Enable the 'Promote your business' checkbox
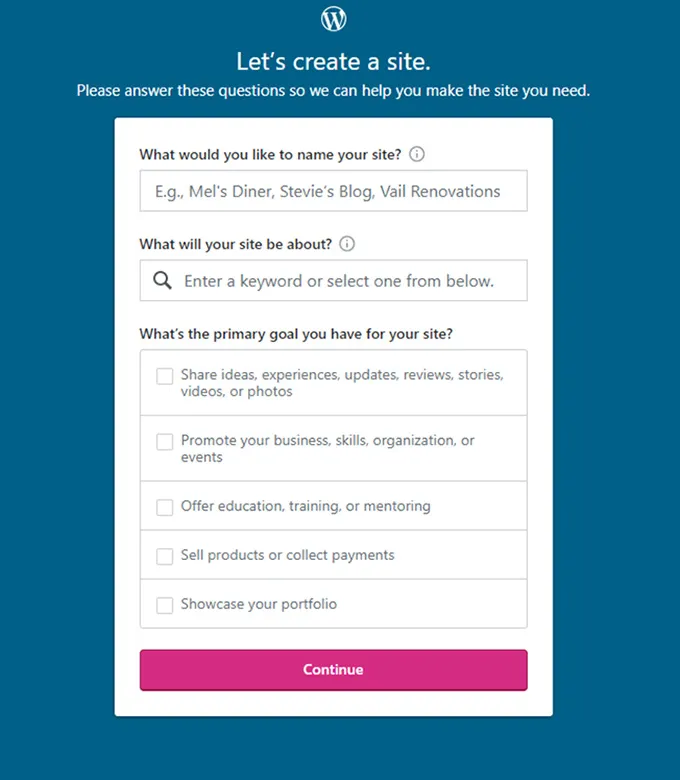This screenshot has height=780, width=680. pyautogui.click(x=165, y=441)
